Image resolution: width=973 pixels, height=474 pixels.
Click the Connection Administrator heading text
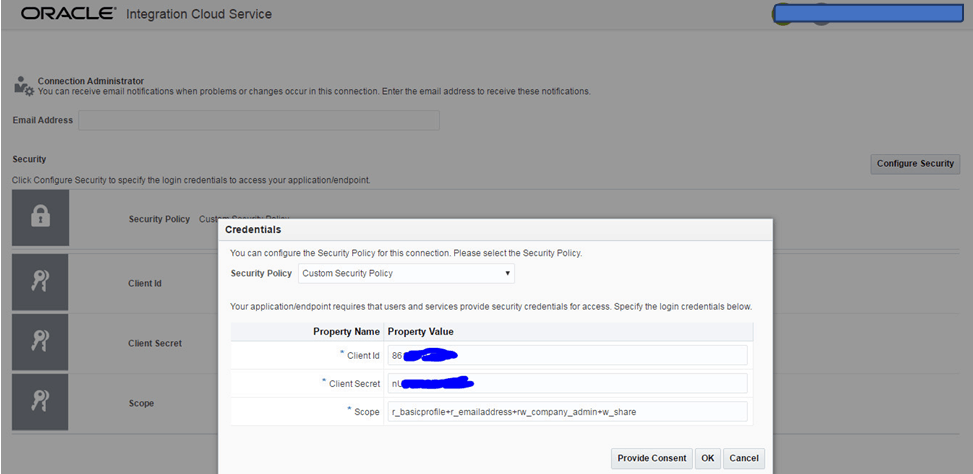point(91,81)
